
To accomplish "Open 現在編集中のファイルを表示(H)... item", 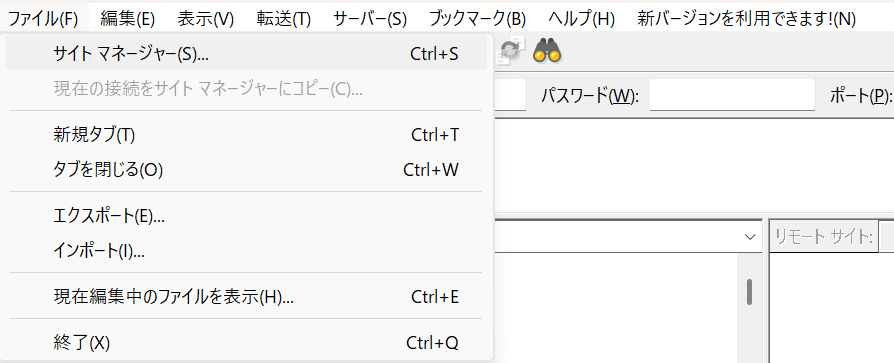I will click(246, 297).
